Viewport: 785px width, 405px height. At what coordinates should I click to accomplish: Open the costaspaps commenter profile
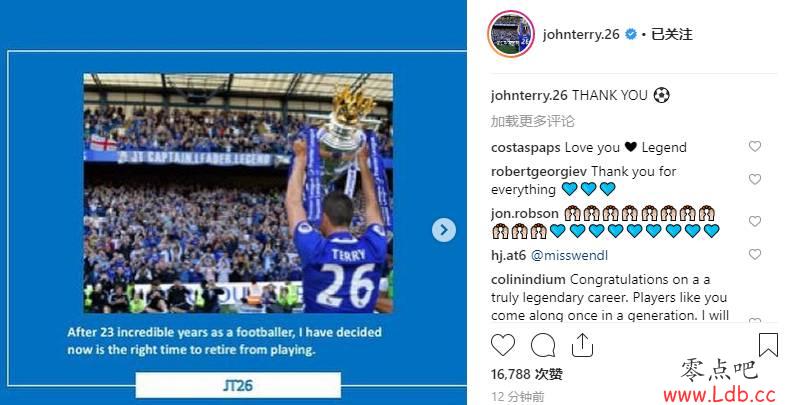[526, 148]
